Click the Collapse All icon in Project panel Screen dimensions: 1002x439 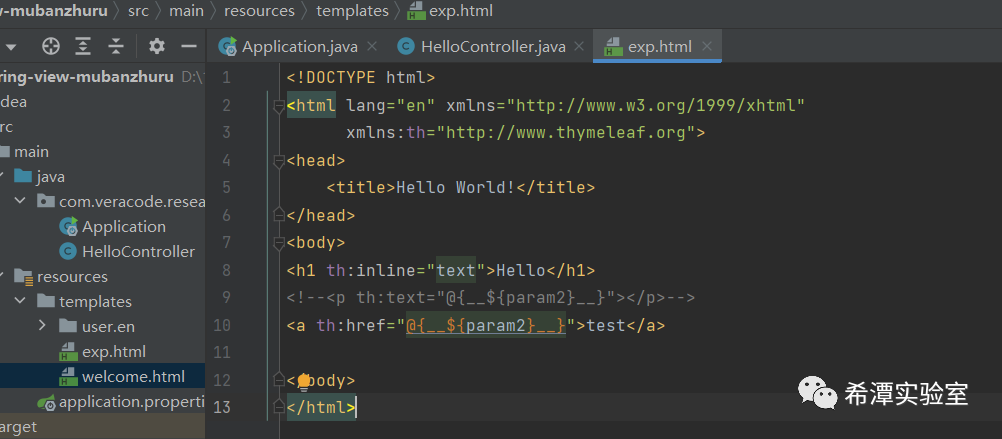[116, 46]
